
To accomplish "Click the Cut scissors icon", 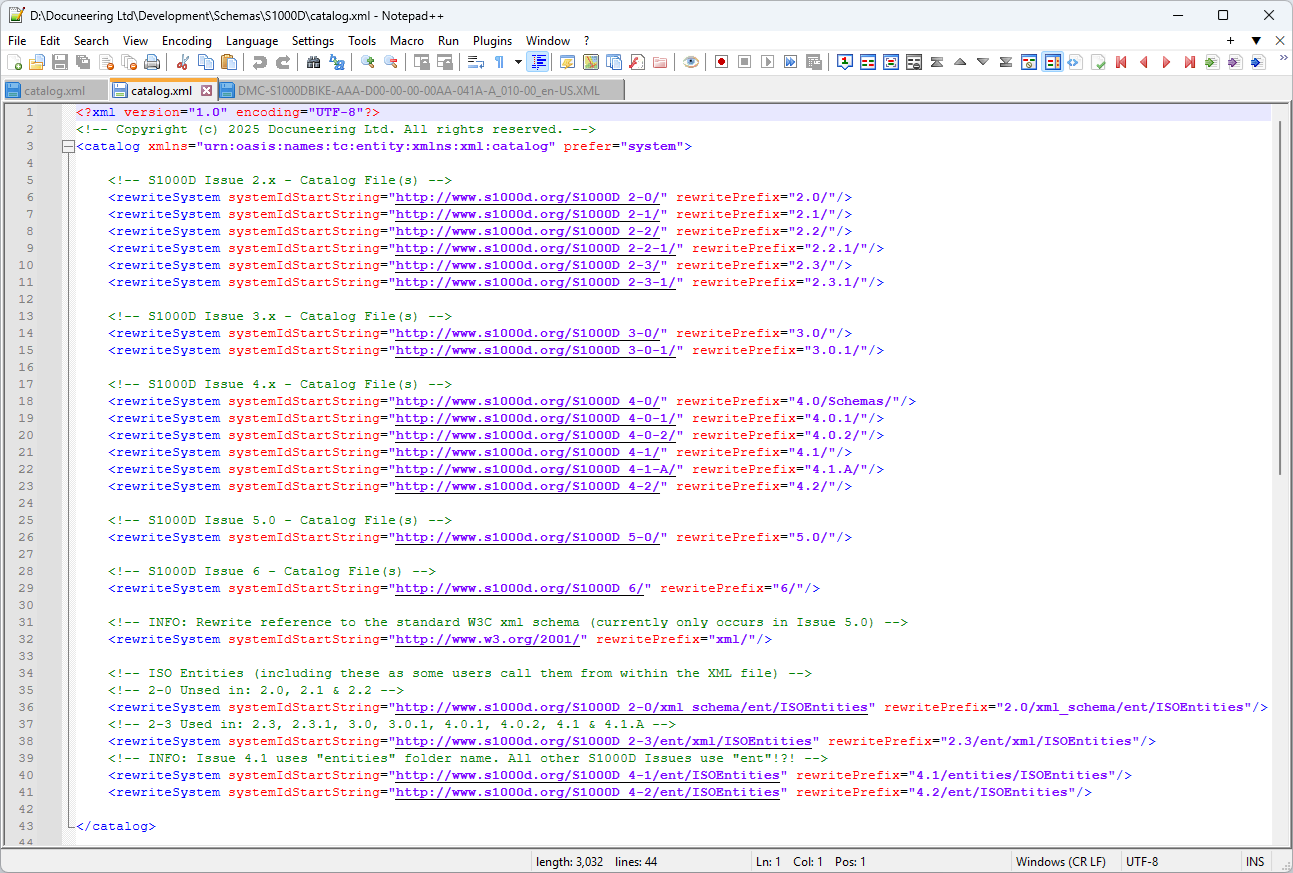I will [182, 62].
